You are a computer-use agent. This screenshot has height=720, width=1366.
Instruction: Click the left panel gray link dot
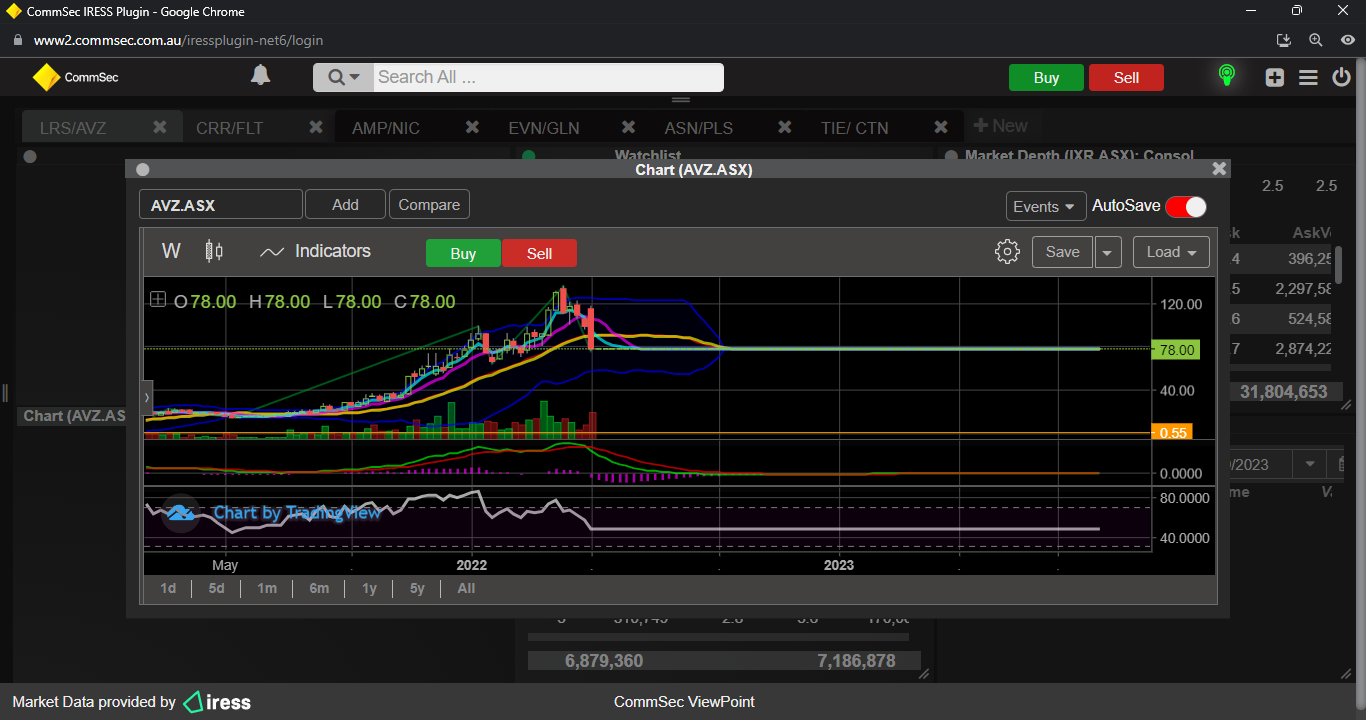pos(30,156)
